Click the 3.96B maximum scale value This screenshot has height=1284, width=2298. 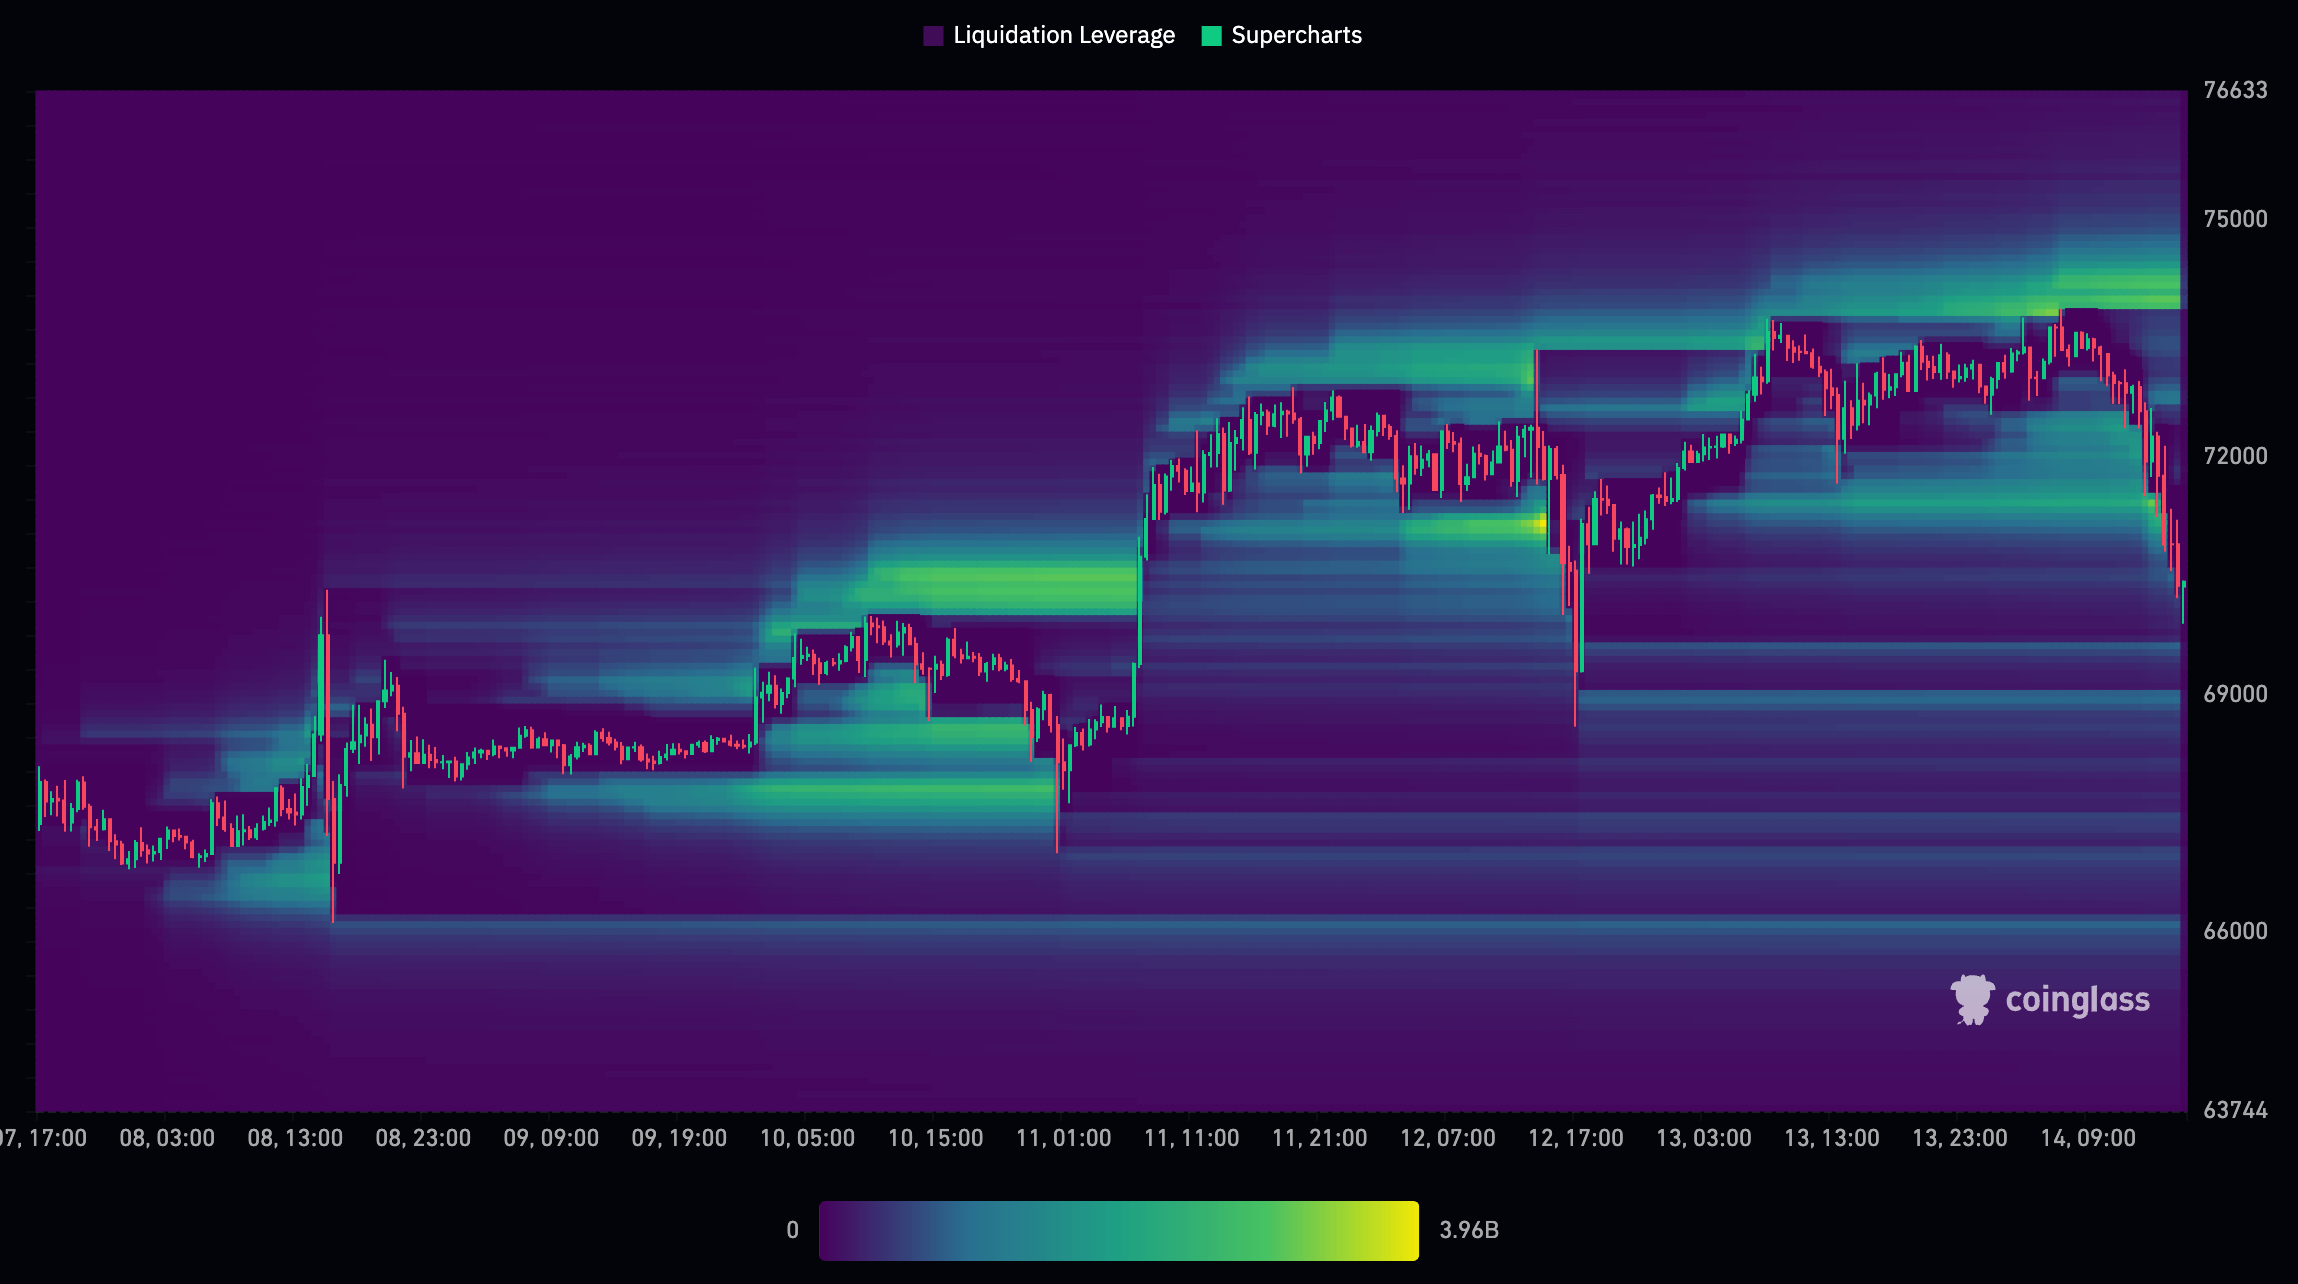[x=1468, y=1230]
